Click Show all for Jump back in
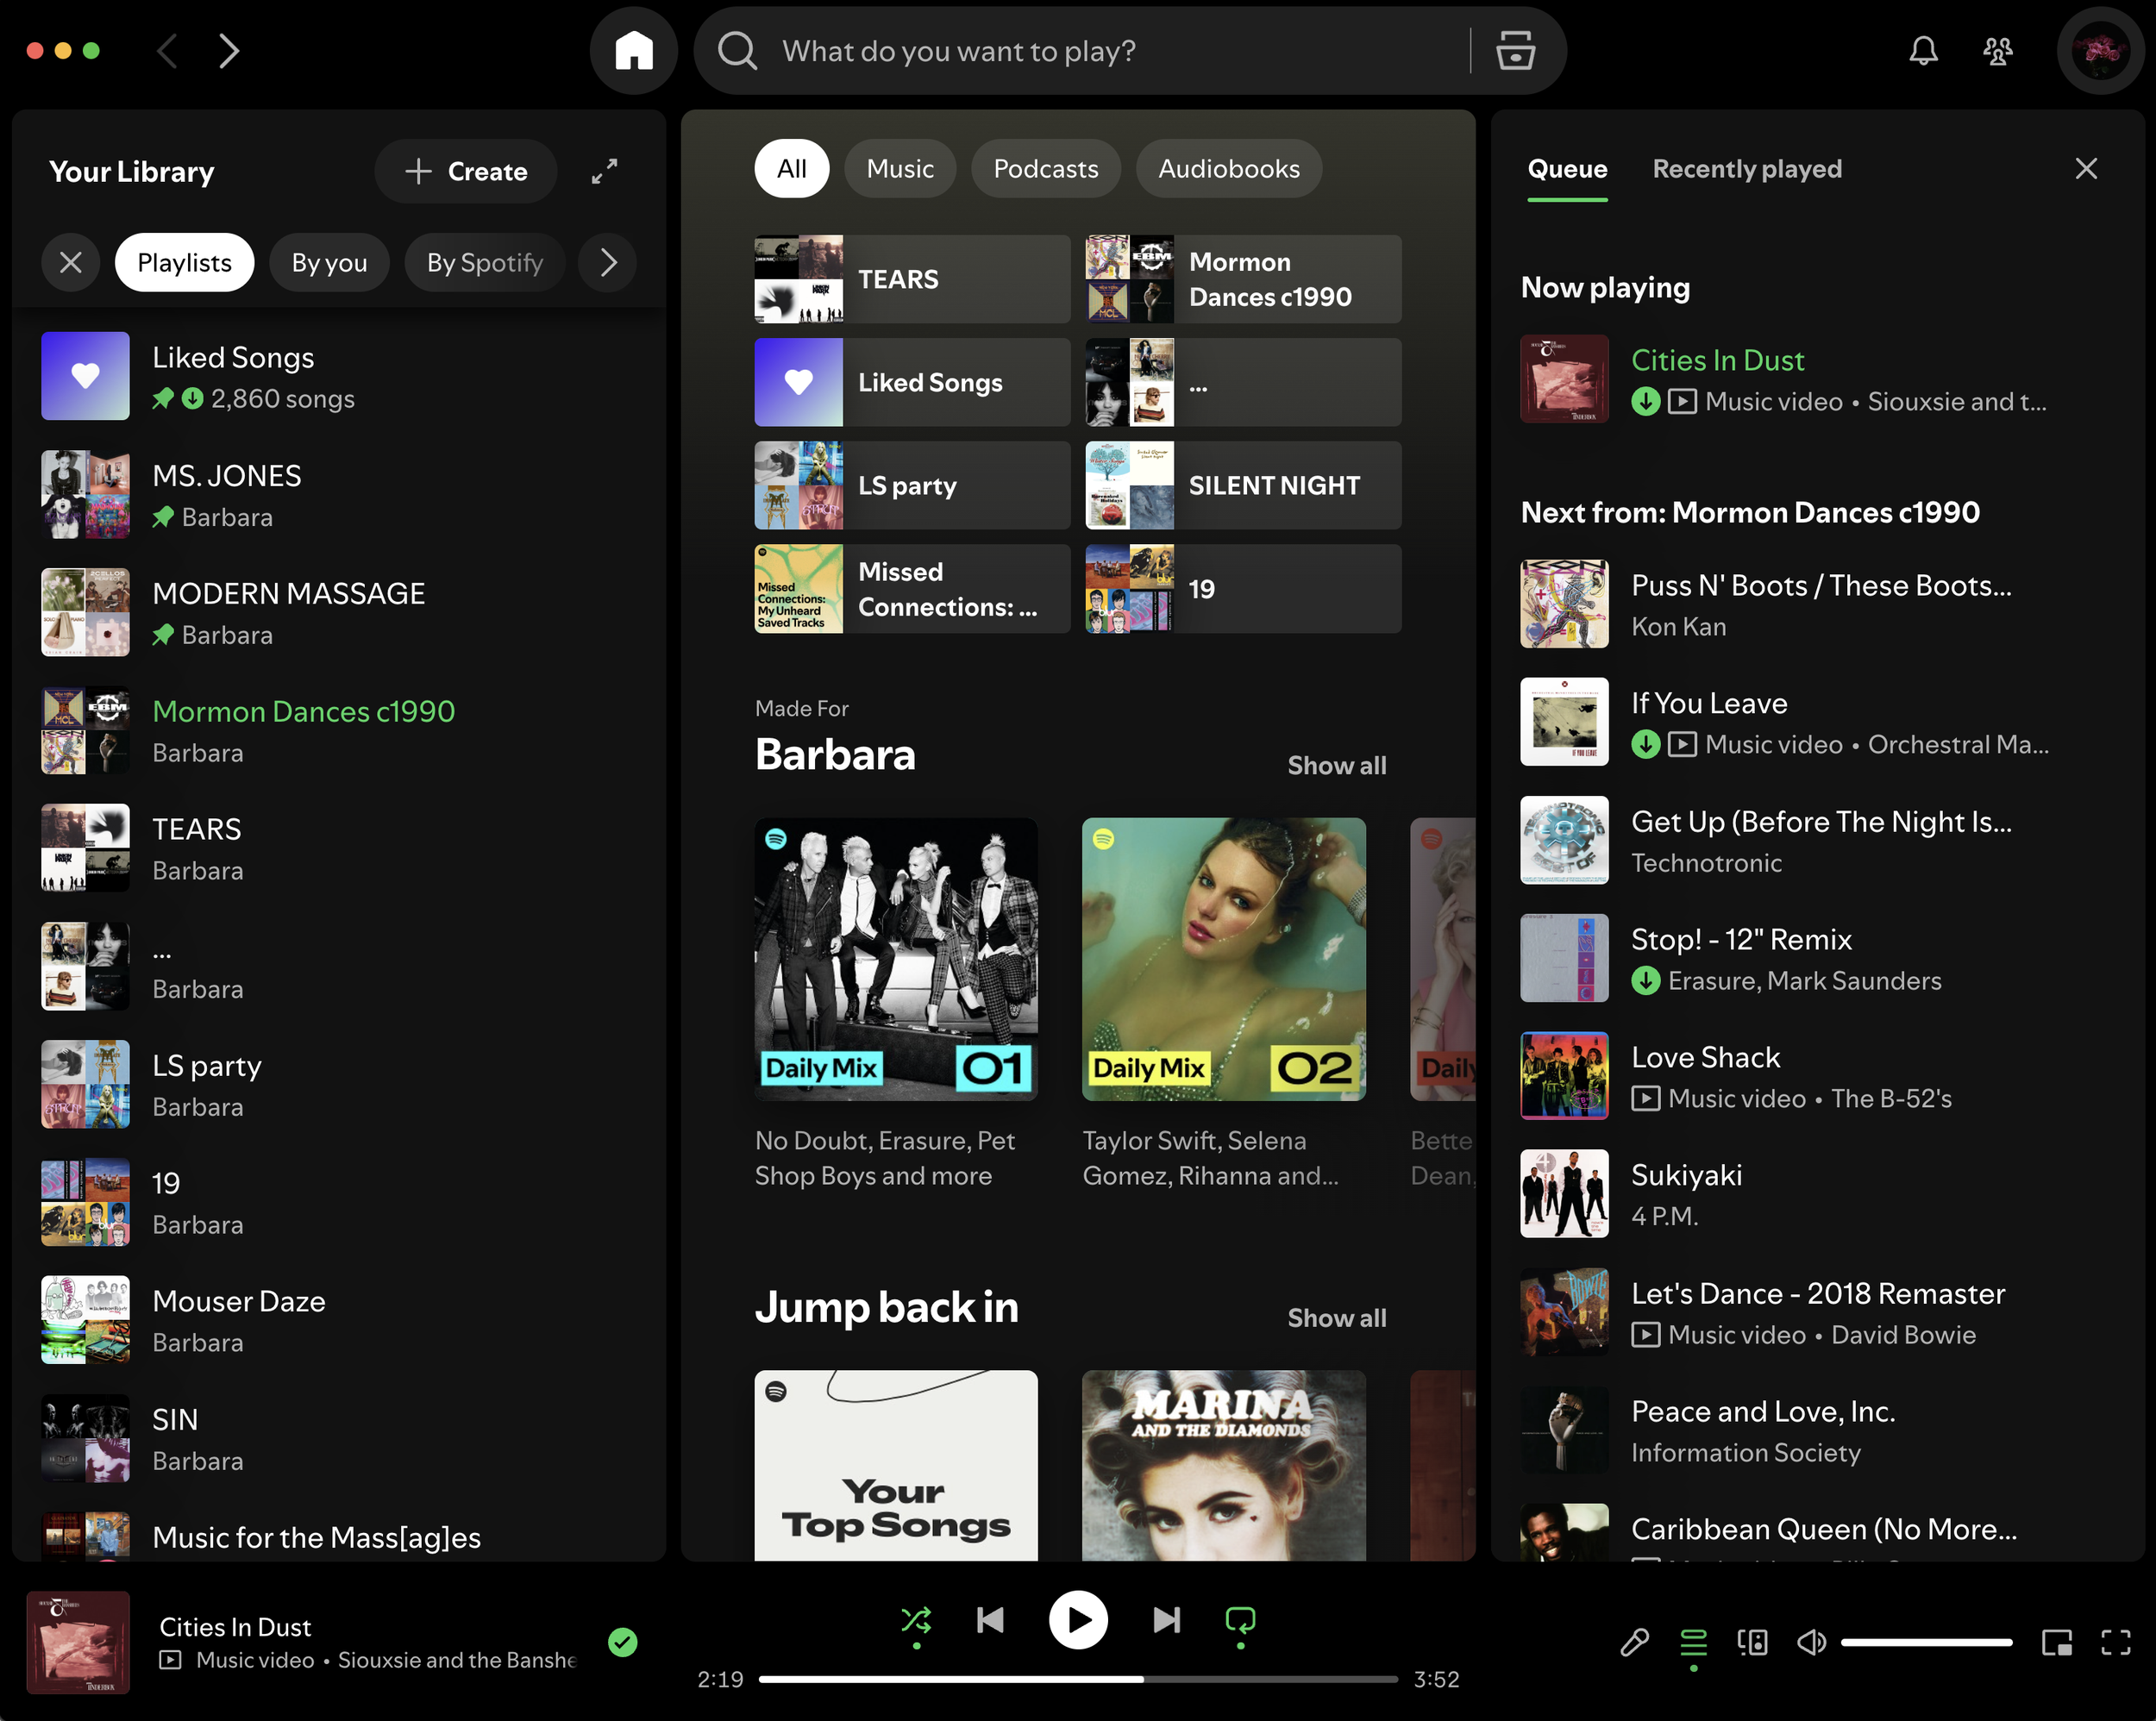 [x=1336, y=1318]
